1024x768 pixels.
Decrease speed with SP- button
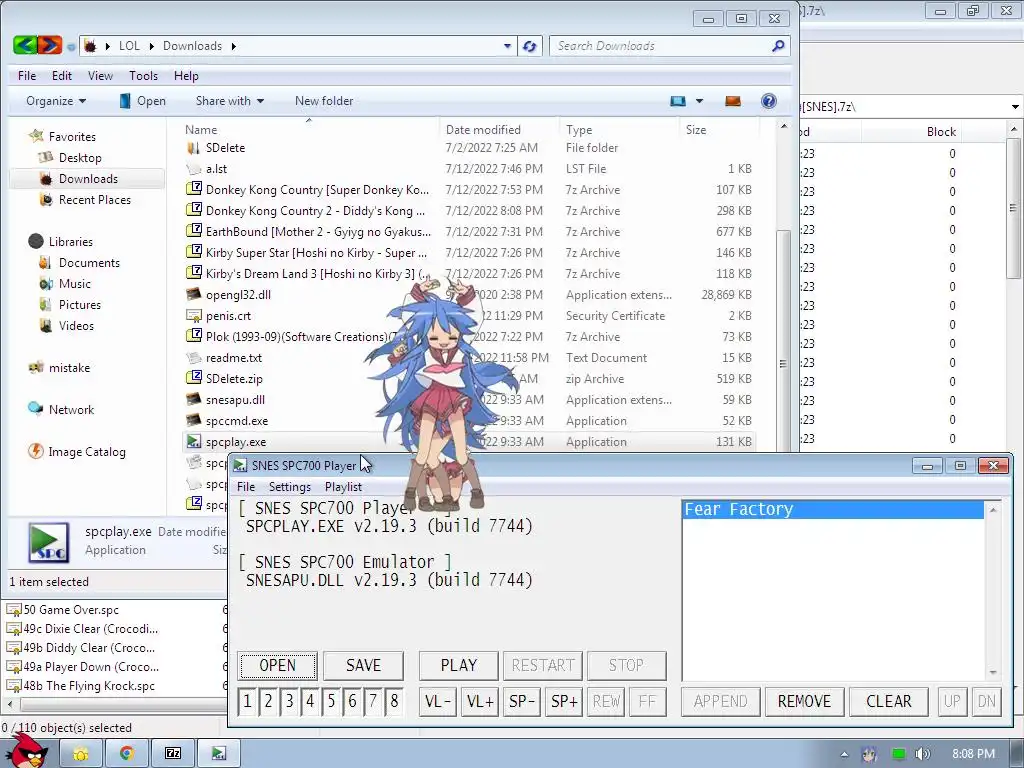click(x=522, y=701)
